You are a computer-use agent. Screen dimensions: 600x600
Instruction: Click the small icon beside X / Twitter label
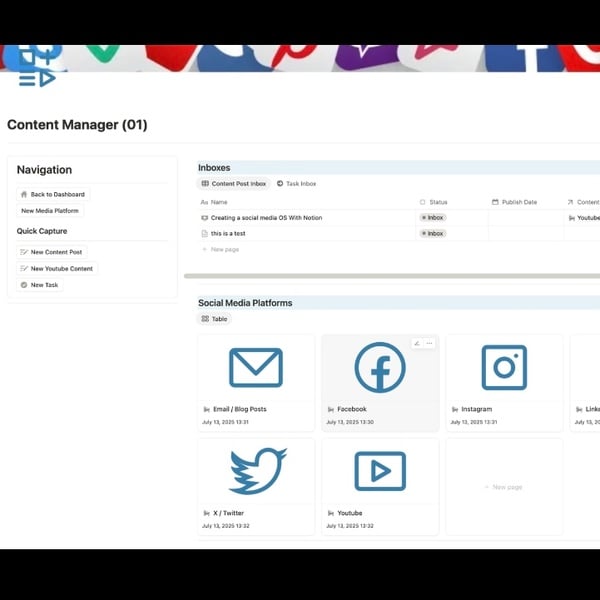[x=207, y=513]
